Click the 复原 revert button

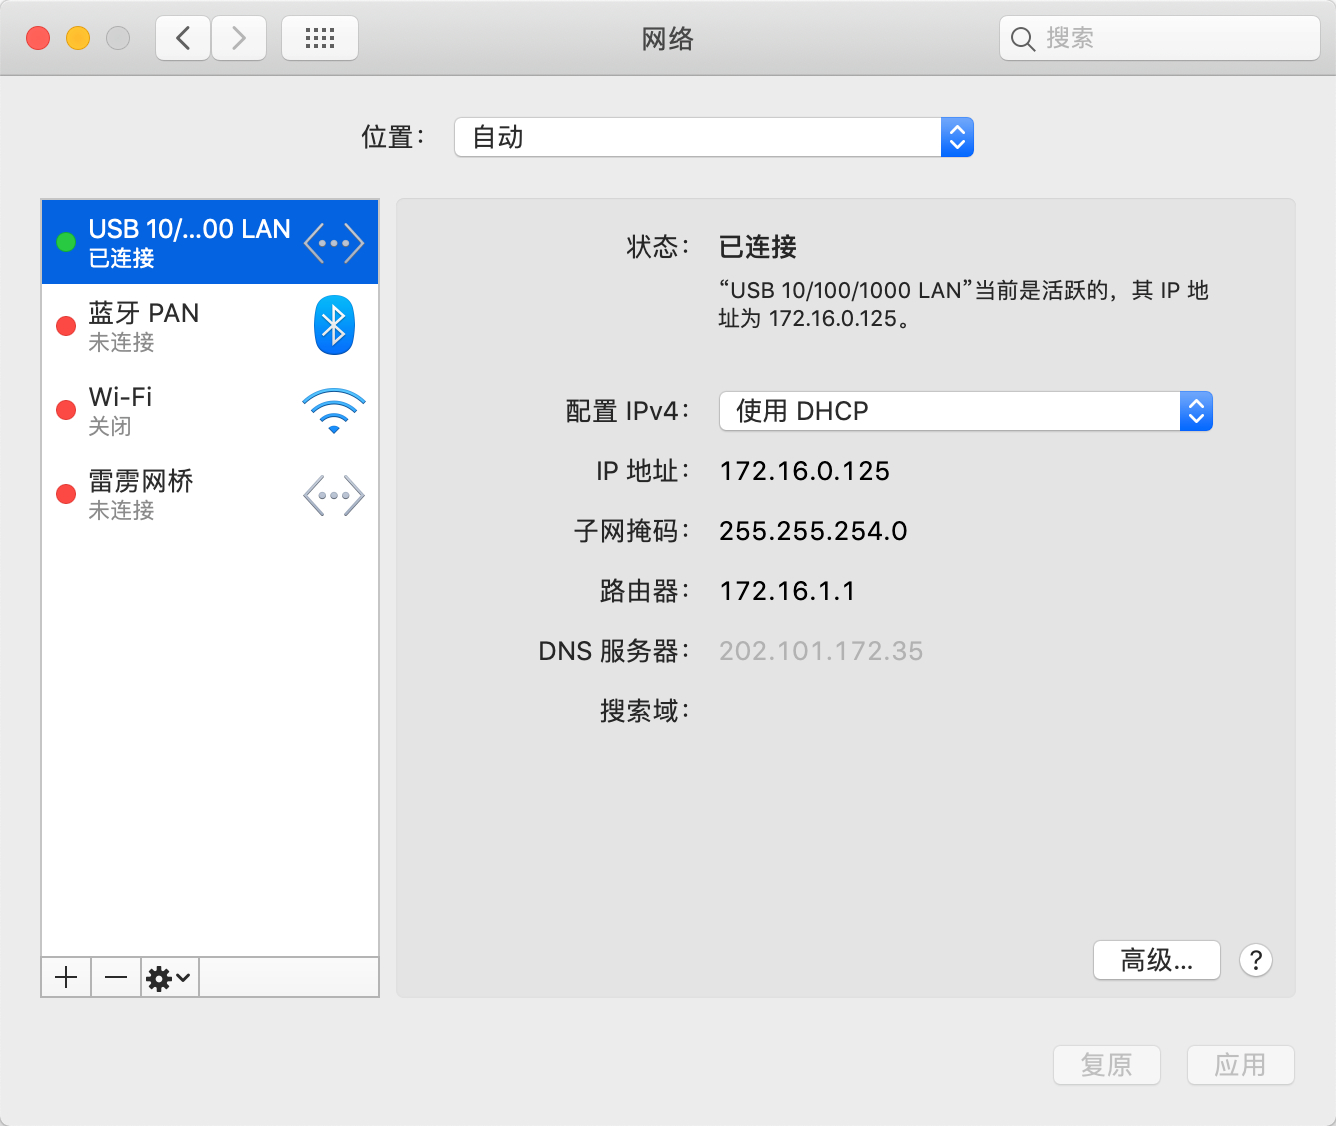(x=1107, y=1065)
